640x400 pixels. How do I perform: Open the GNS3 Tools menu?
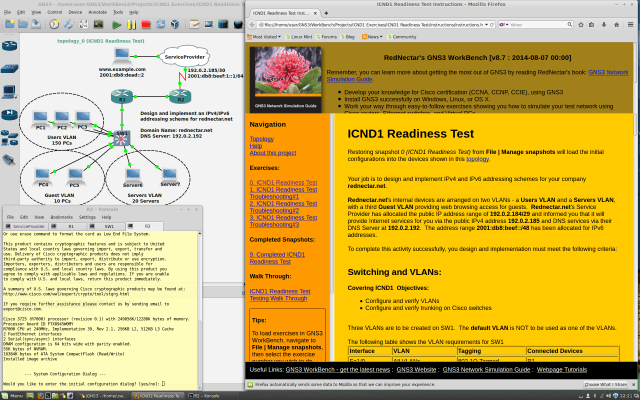coord(118,12)
